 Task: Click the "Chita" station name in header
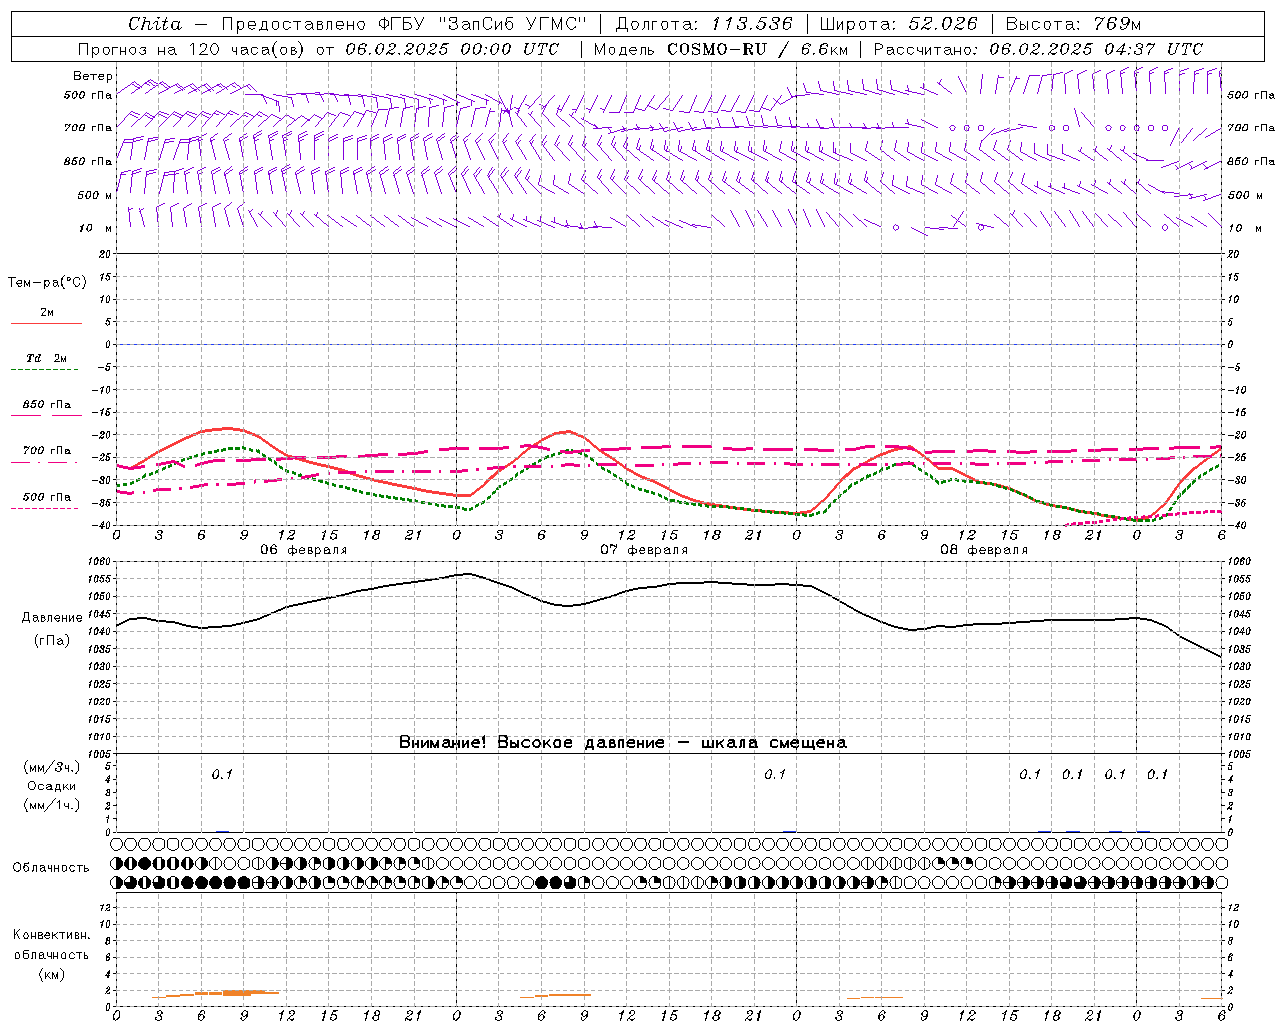pos(155,24)
